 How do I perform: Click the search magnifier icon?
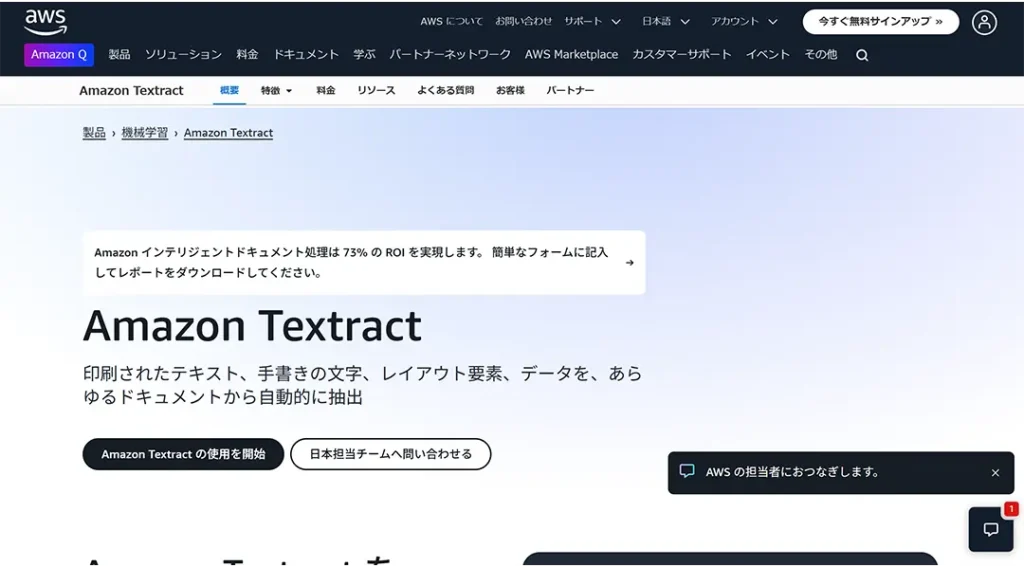(x=862, y=56)
